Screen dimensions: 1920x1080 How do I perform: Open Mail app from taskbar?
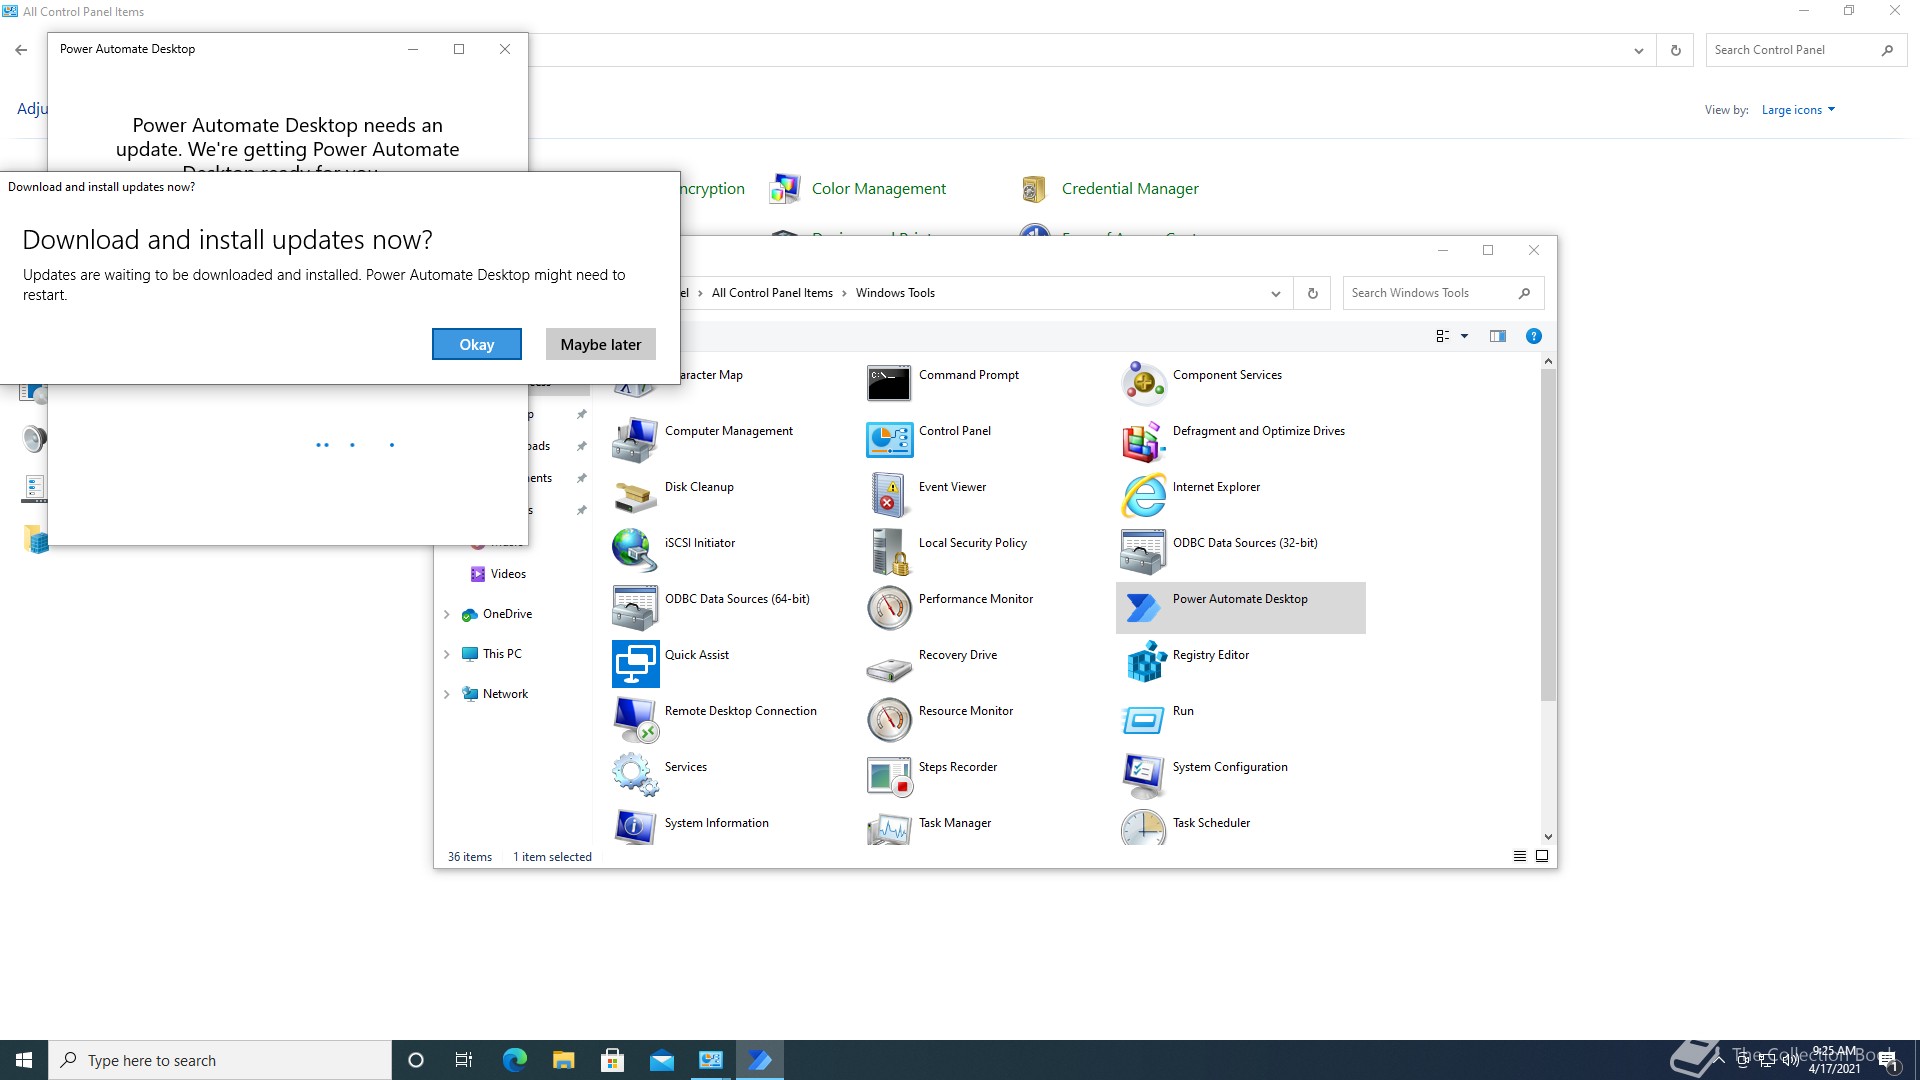pyautogui.click(x=662, y=1060)
